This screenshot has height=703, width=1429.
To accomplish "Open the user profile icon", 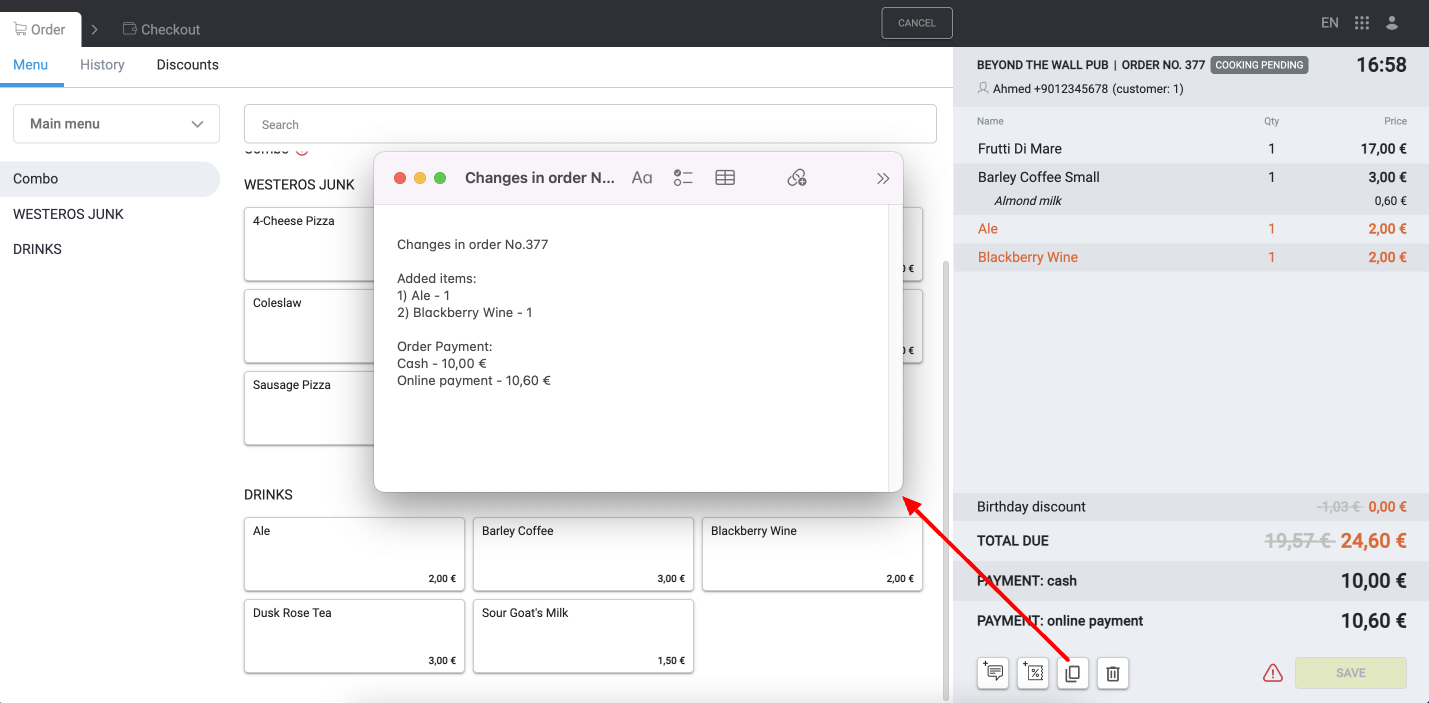I will point(1391,23).
